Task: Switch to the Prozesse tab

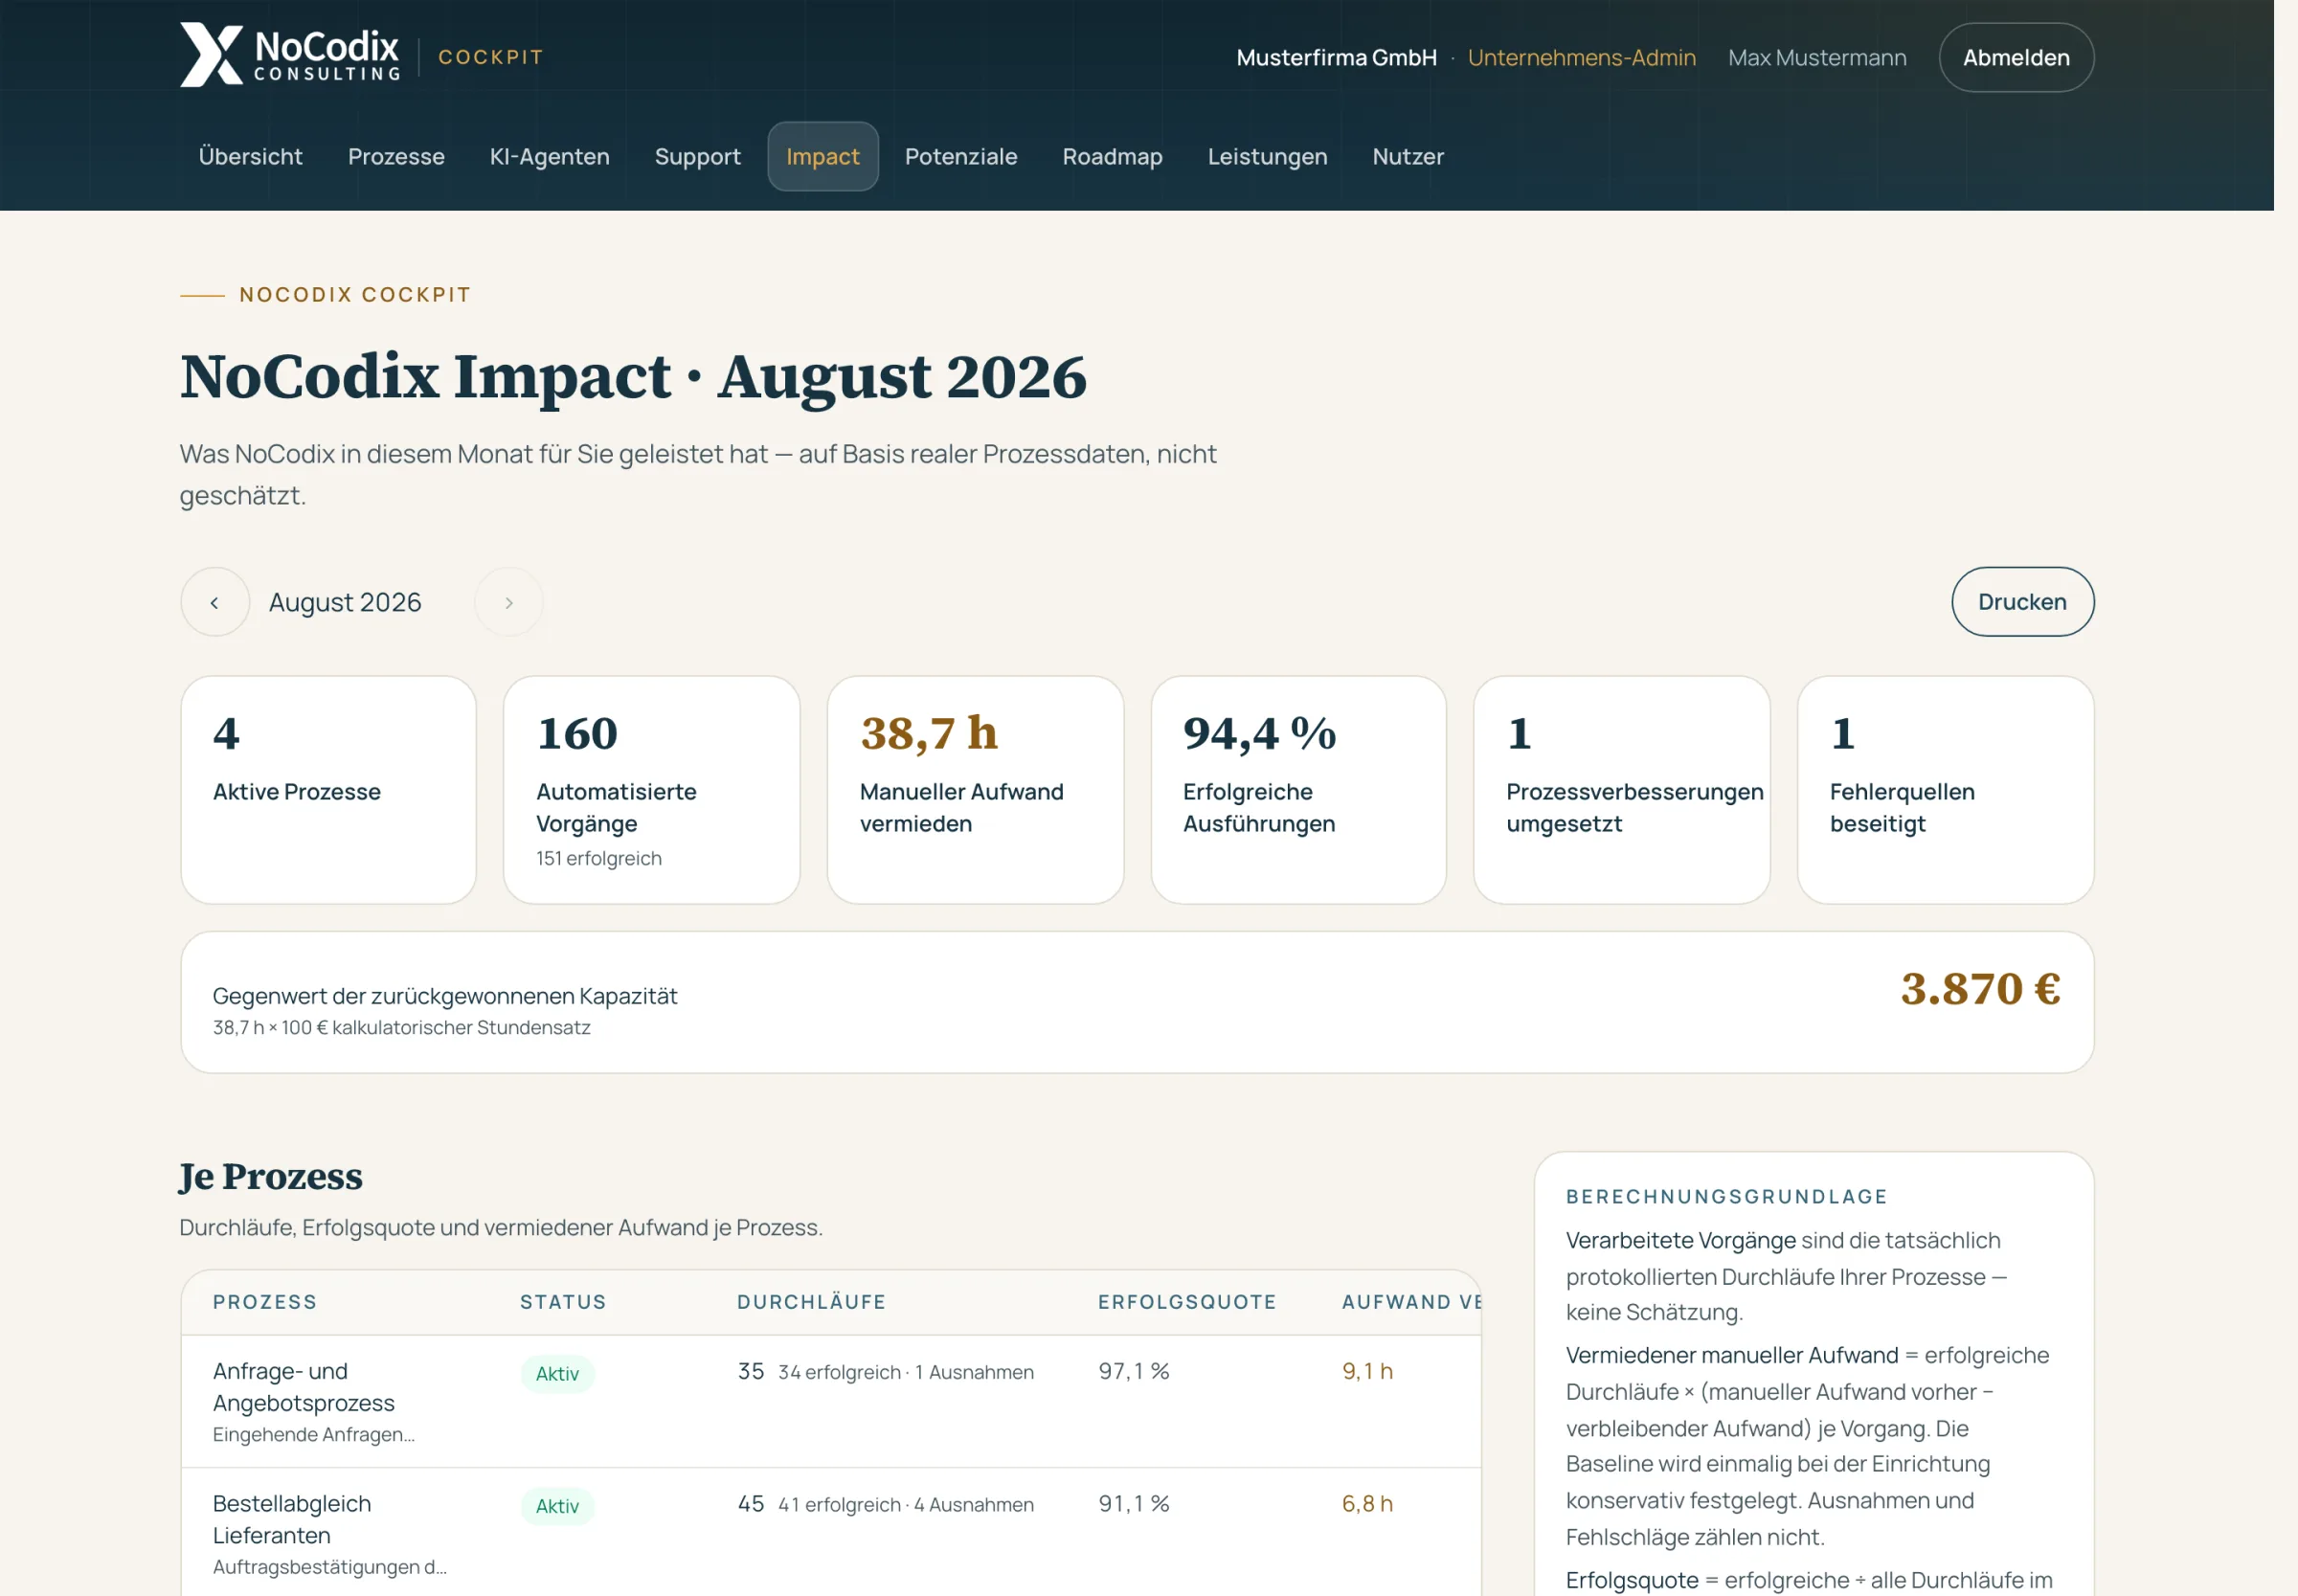Action: pos(396,157)
